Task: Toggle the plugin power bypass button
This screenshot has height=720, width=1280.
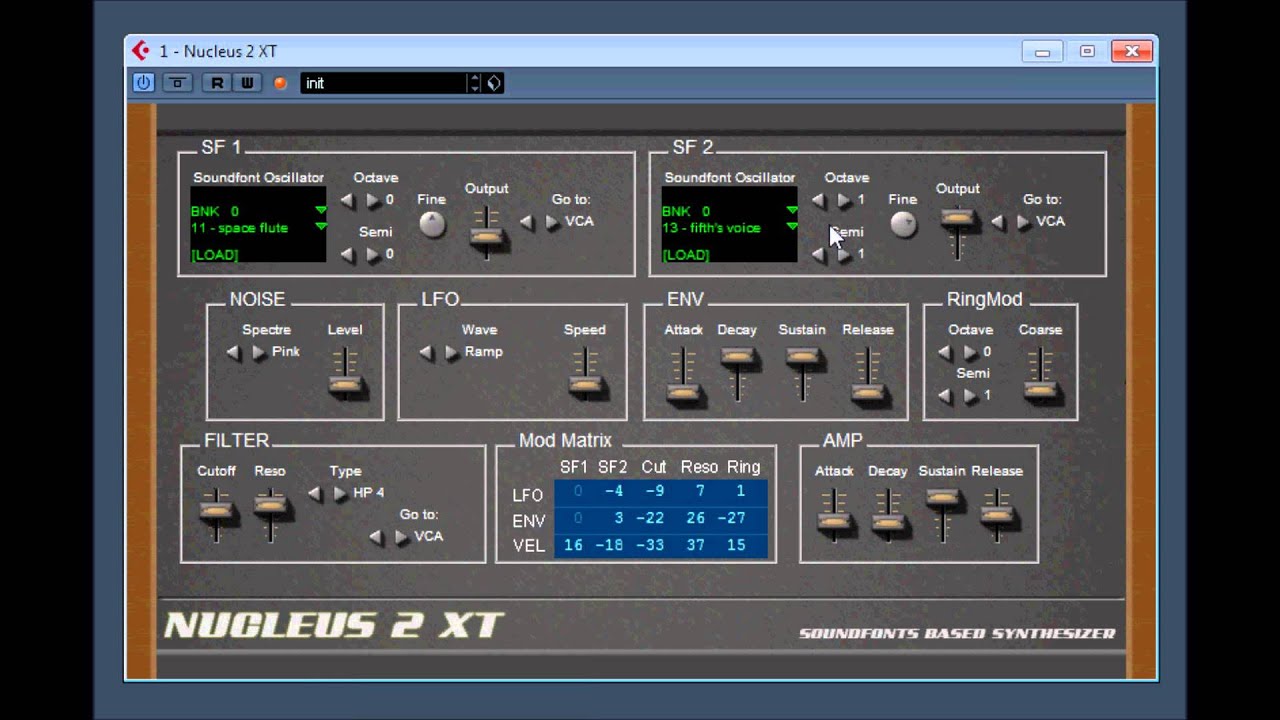Action: tap(143, 83)
